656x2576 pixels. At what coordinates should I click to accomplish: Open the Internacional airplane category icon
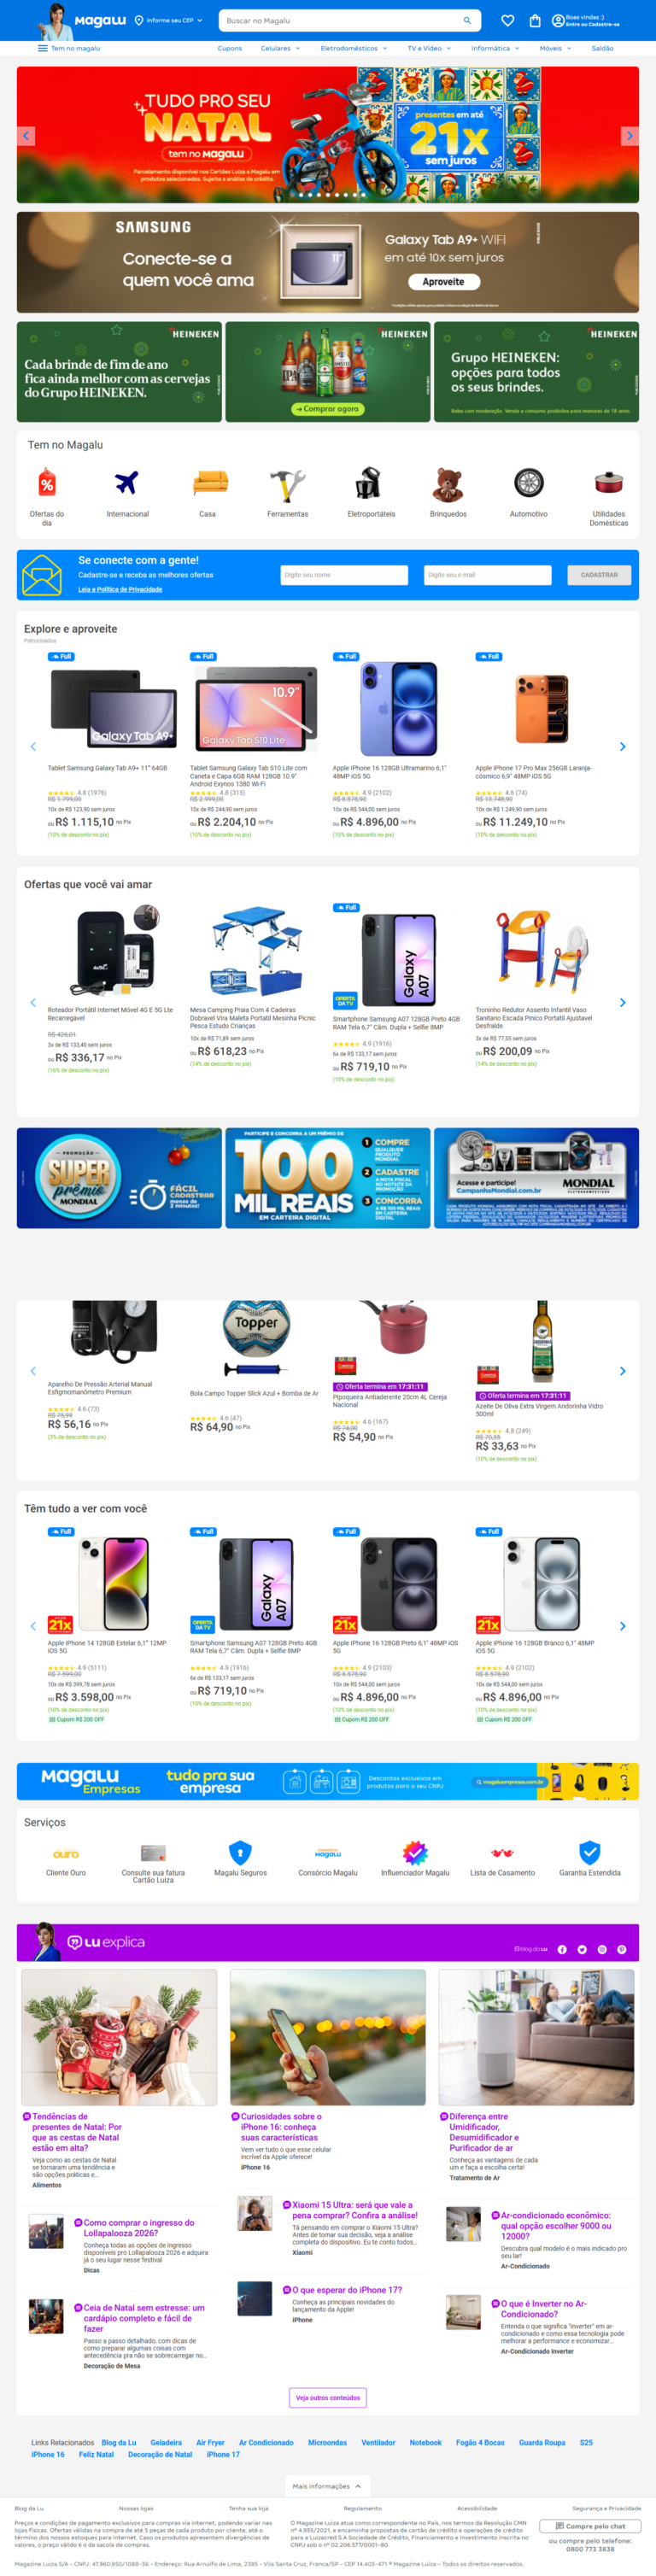(127, 483)
